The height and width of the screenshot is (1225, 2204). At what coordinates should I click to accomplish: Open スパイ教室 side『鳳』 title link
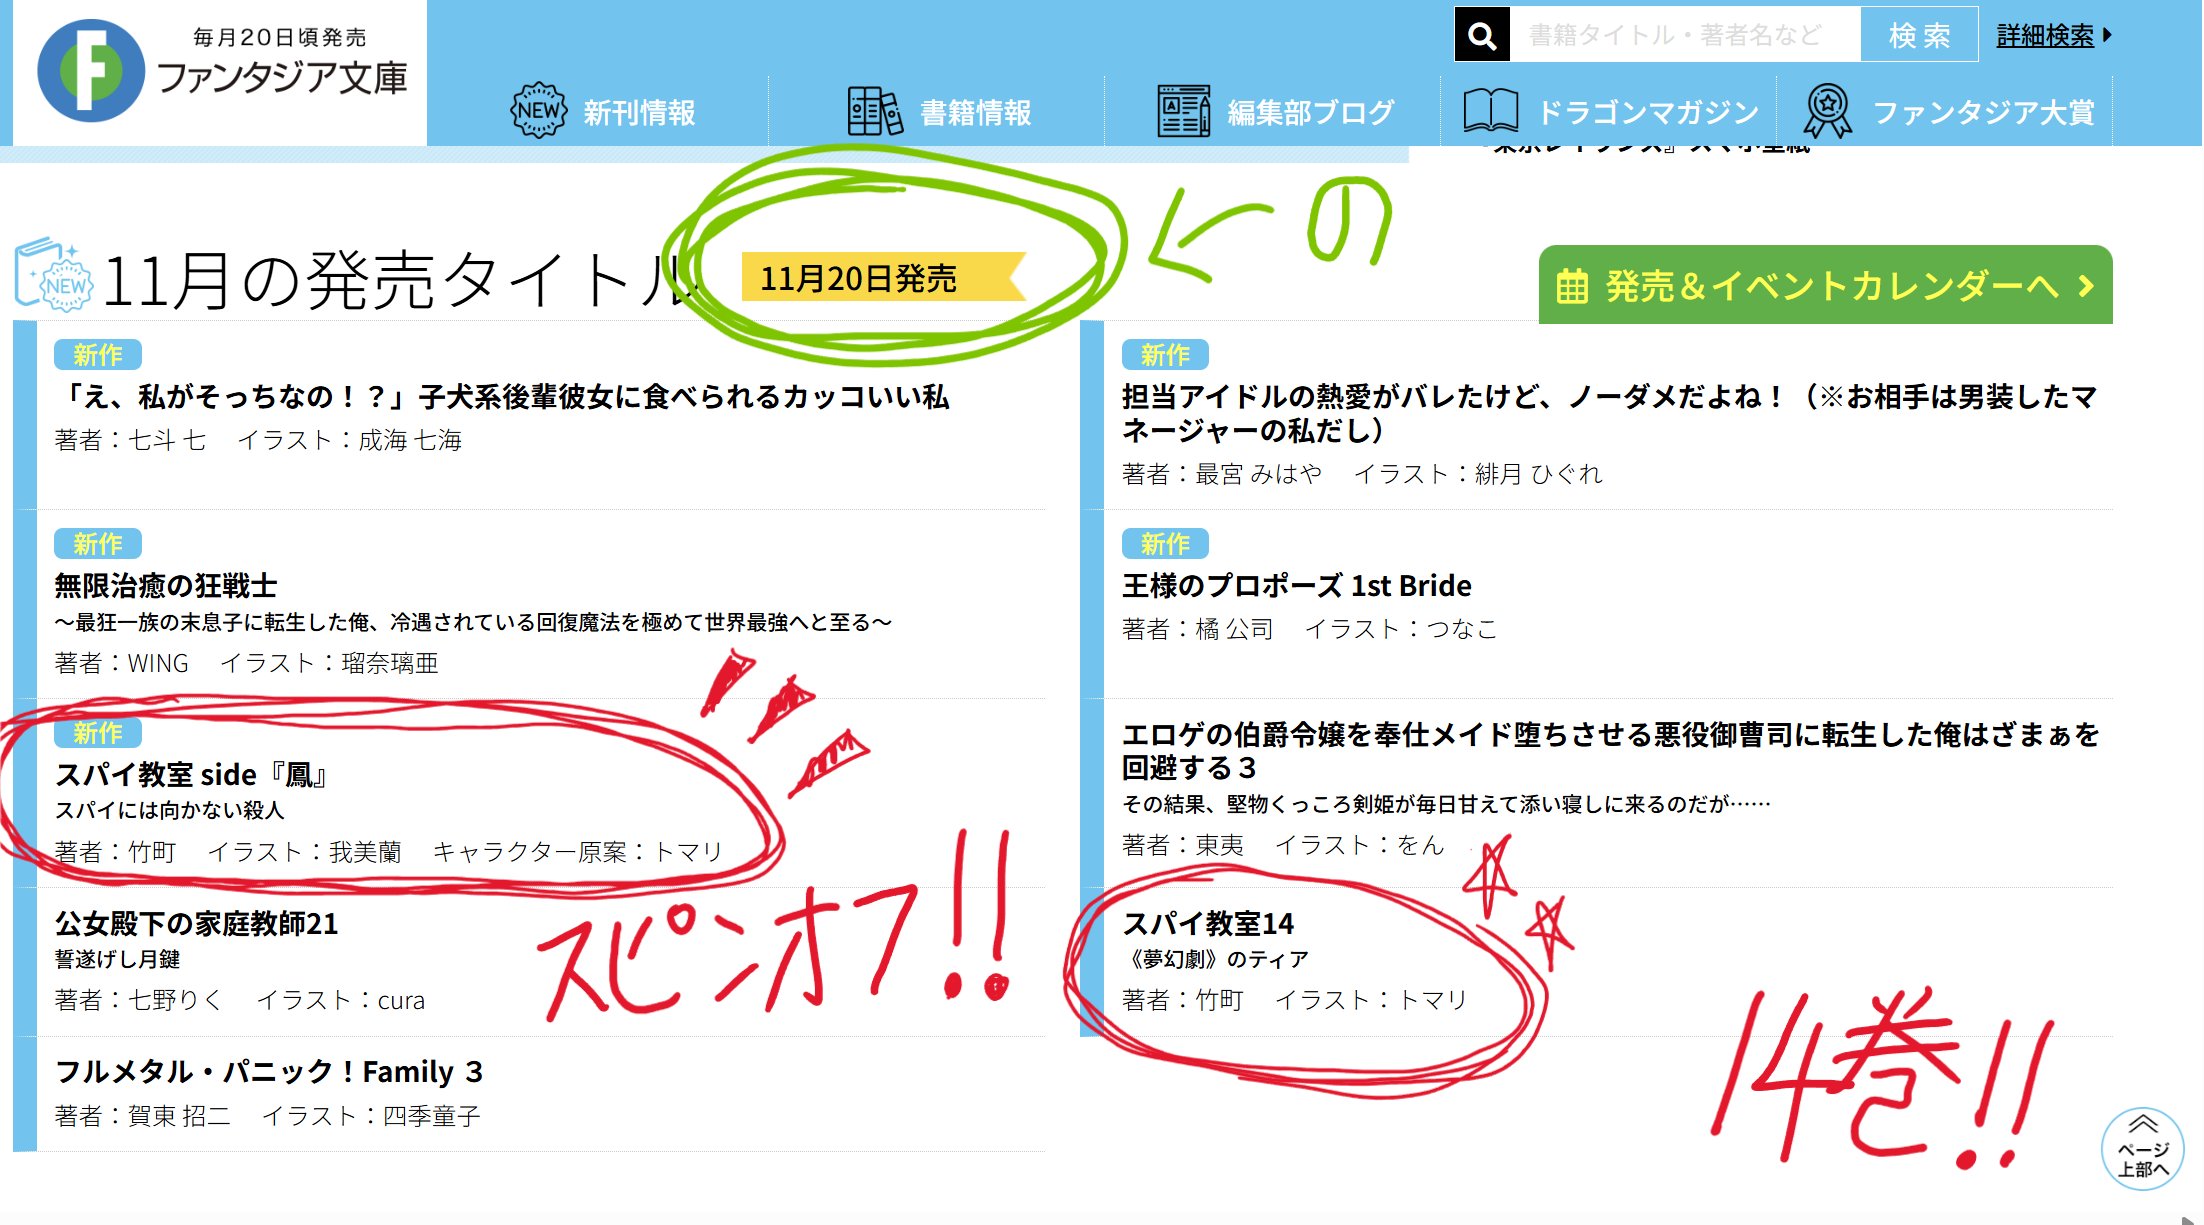192,774
